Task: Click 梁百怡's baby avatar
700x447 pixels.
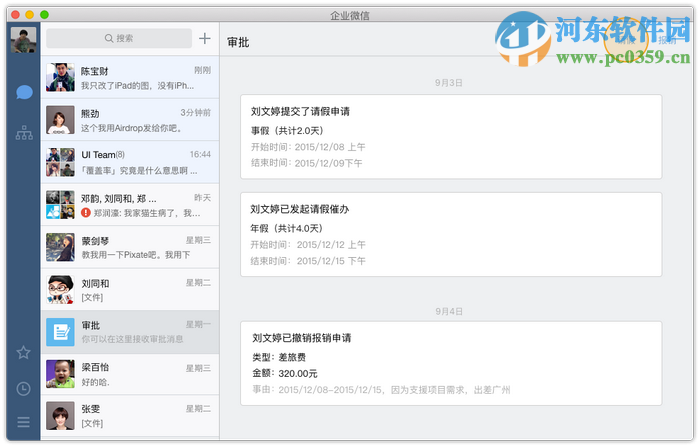Action: point(60,374)
